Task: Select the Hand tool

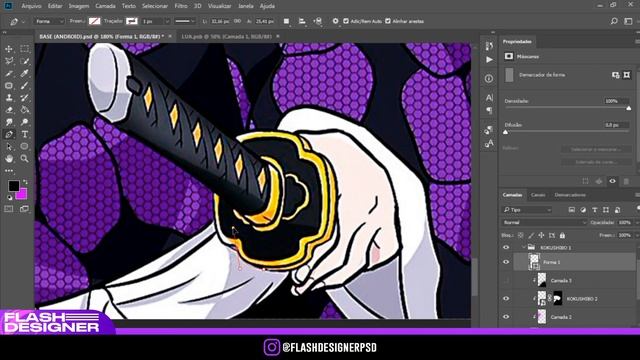Action: pyautogui.click(x=9, y=159)
